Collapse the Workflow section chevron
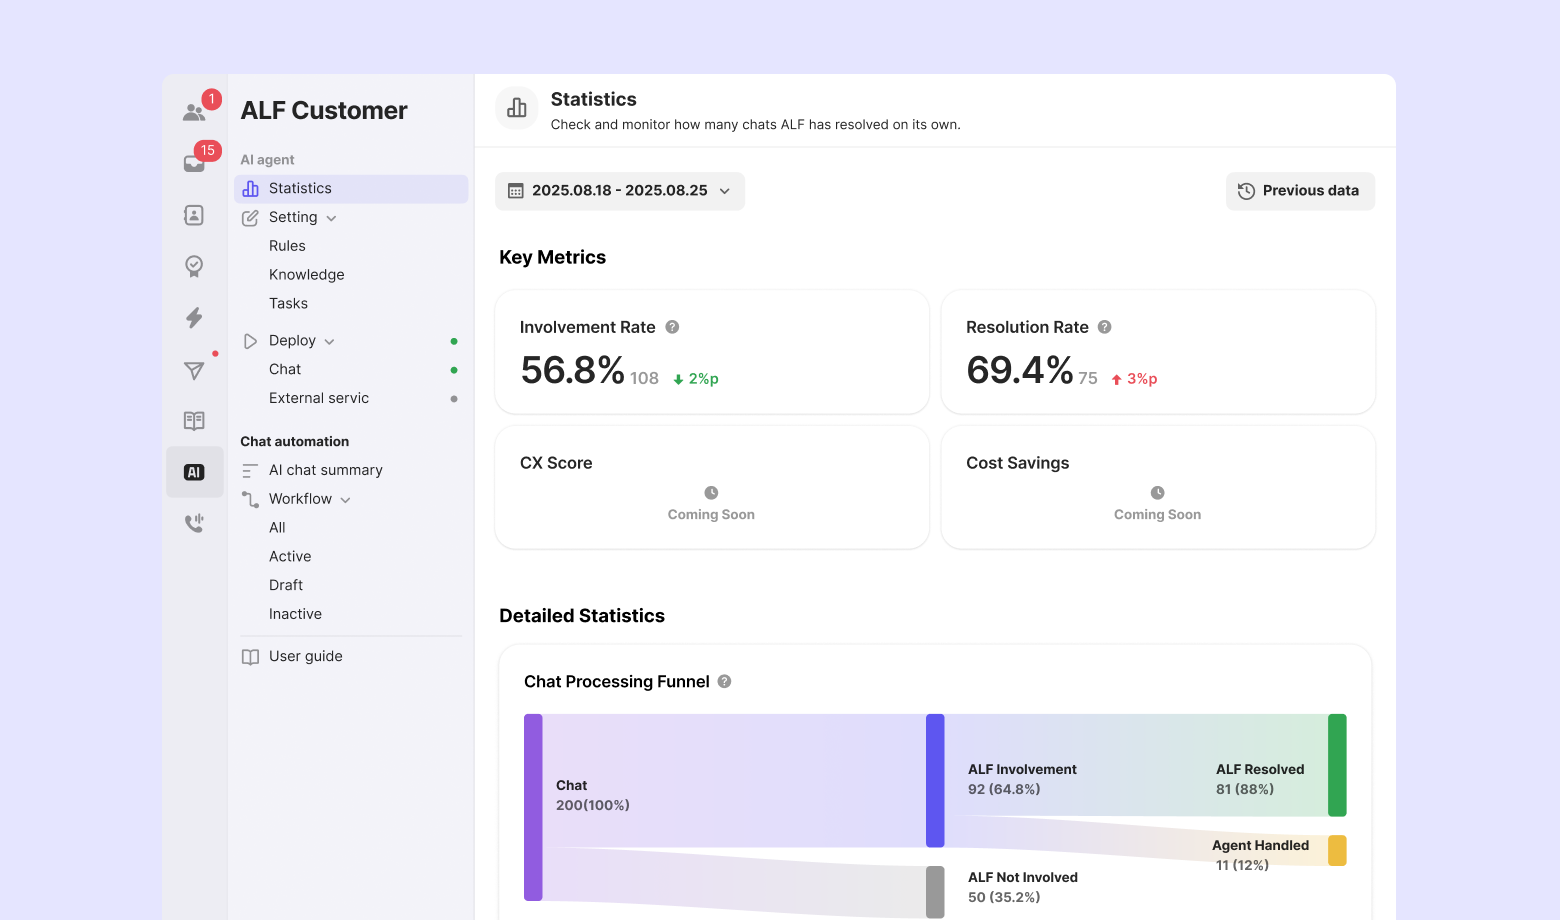Screen dimensions: 1560x920 click(x=345, y=500)
